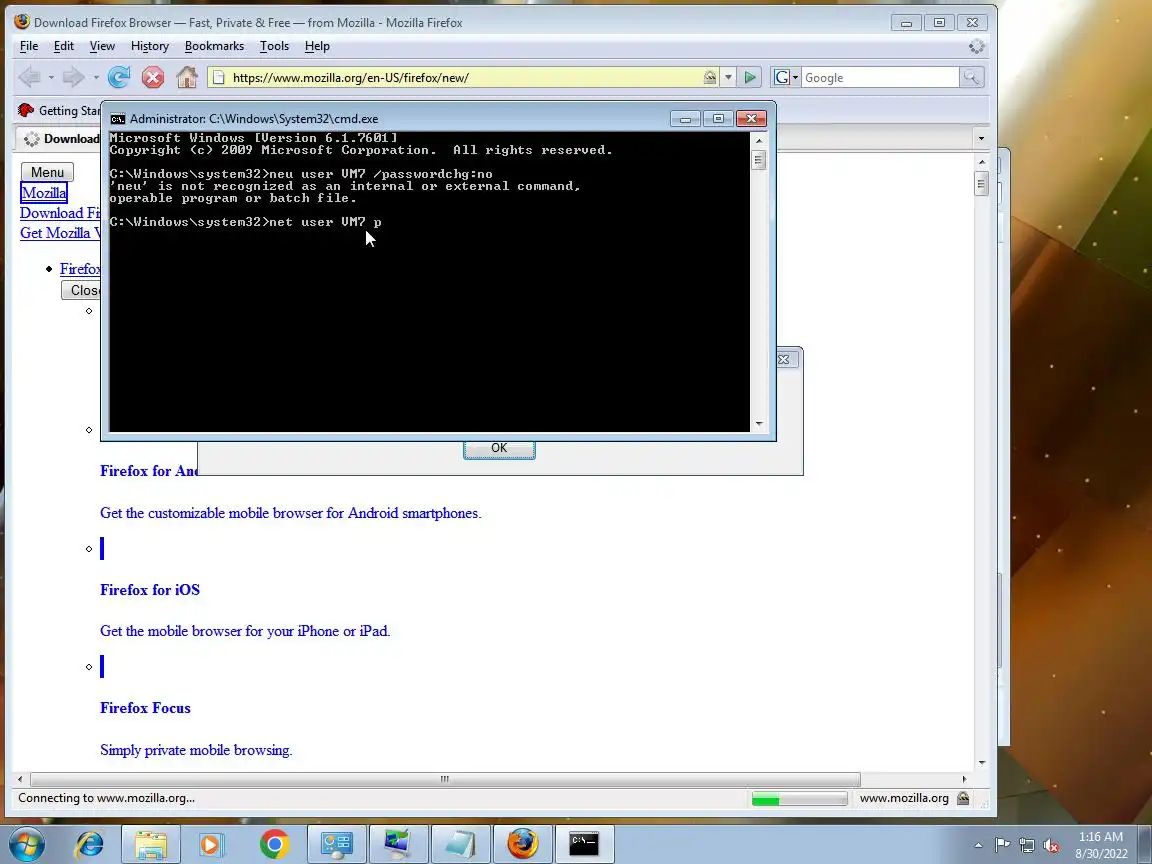This screenshot has height=864, width=1152.
Task: Show hidden system tray icons
Action: (978, 845)
